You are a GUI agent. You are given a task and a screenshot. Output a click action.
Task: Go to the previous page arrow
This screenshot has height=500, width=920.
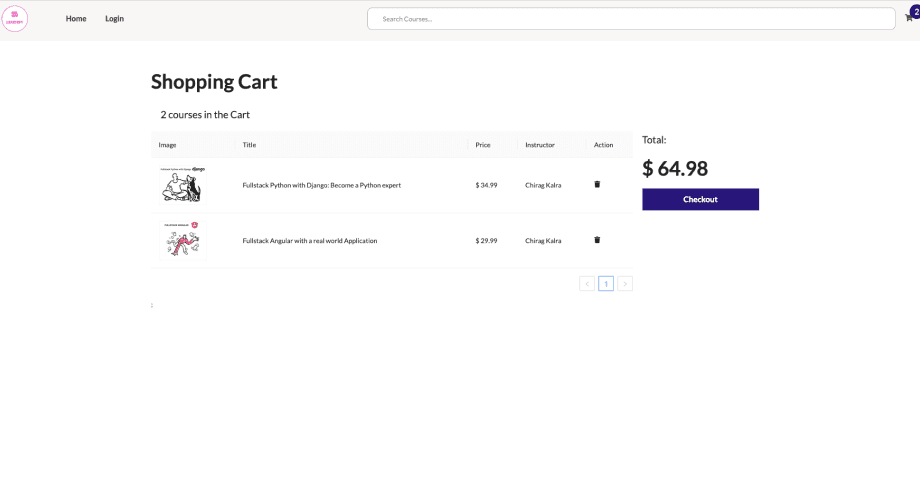coord(587,283)
